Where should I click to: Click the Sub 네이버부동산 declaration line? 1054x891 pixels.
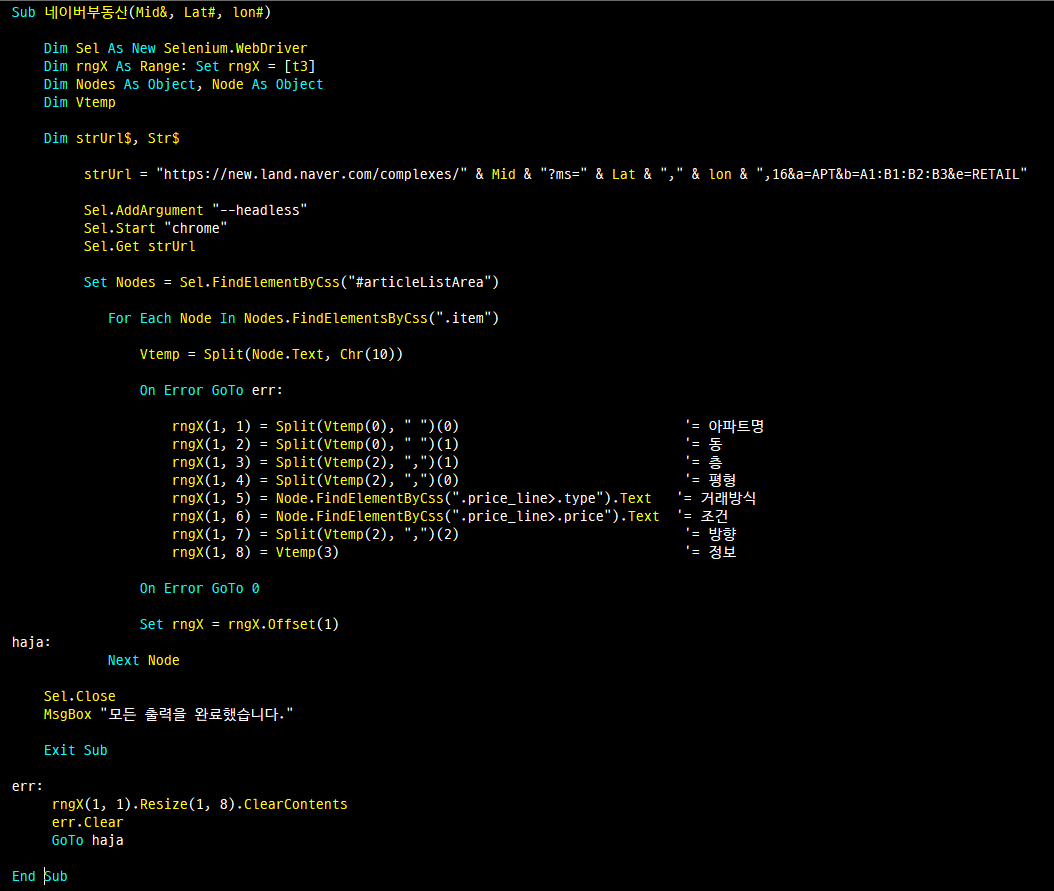tap(141, 12)
